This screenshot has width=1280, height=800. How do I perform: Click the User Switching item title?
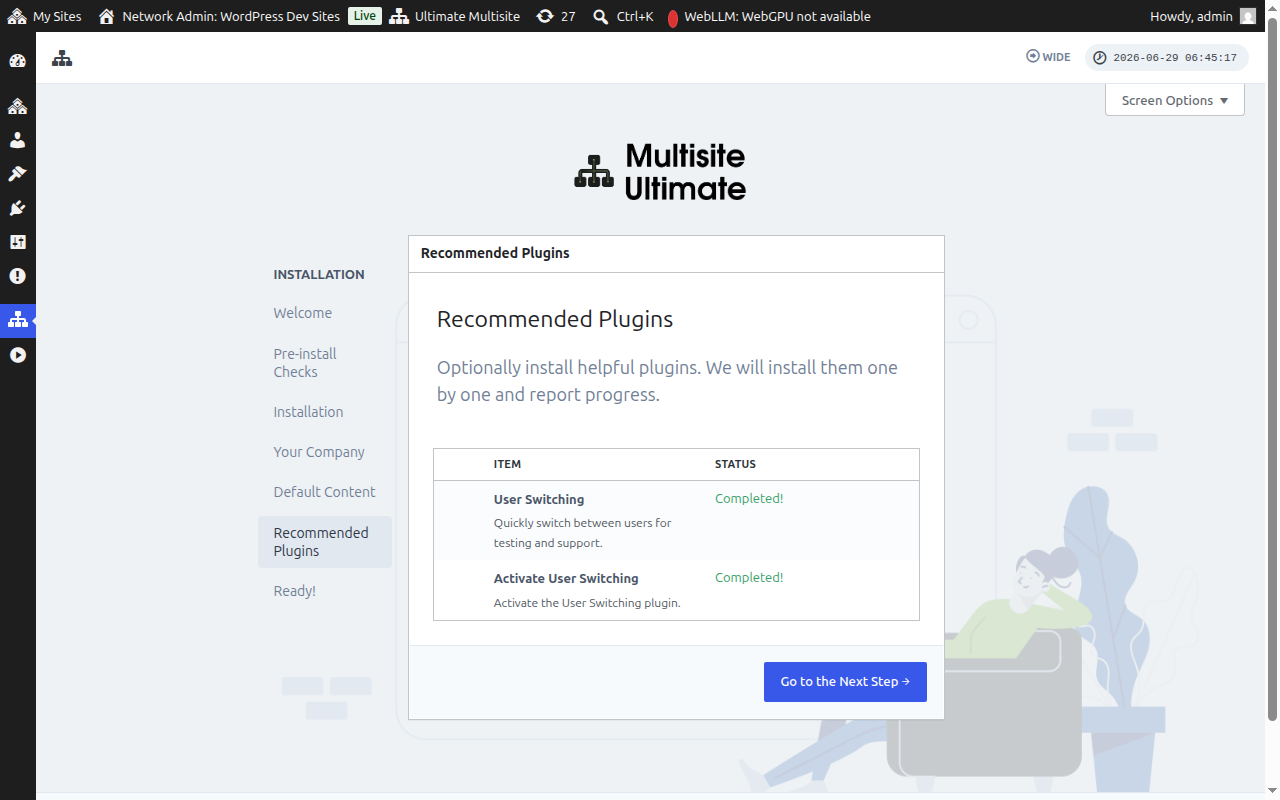coord(539,499)
